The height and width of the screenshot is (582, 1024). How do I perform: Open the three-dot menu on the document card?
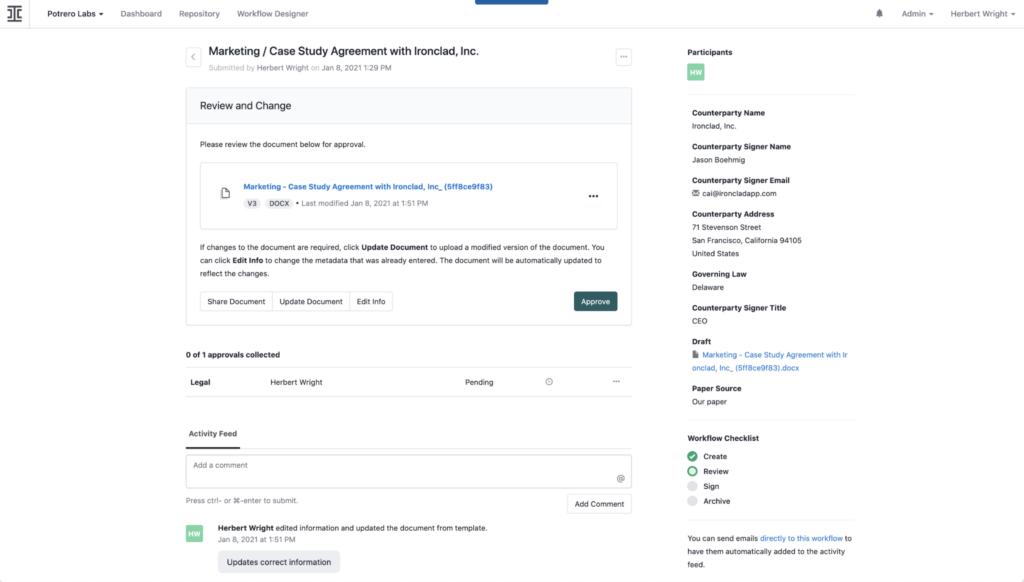593,196
